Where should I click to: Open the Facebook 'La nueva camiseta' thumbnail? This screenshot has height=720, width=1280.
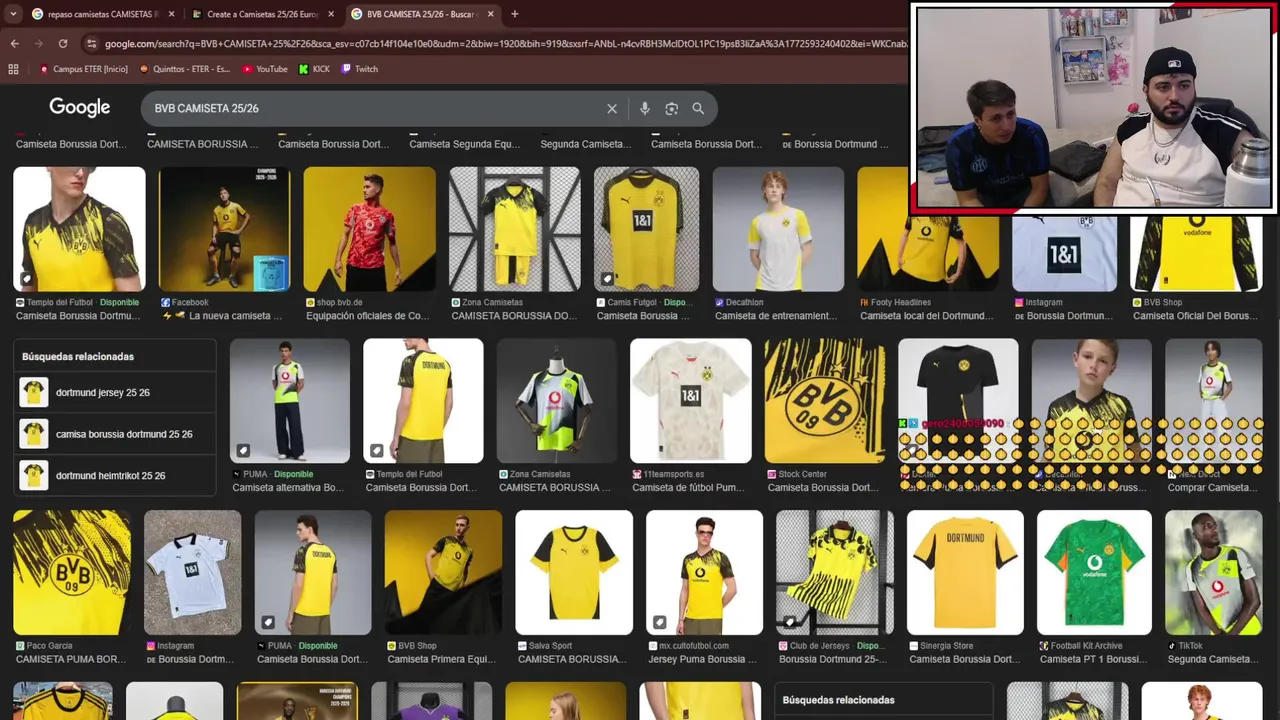click(224, 229)
